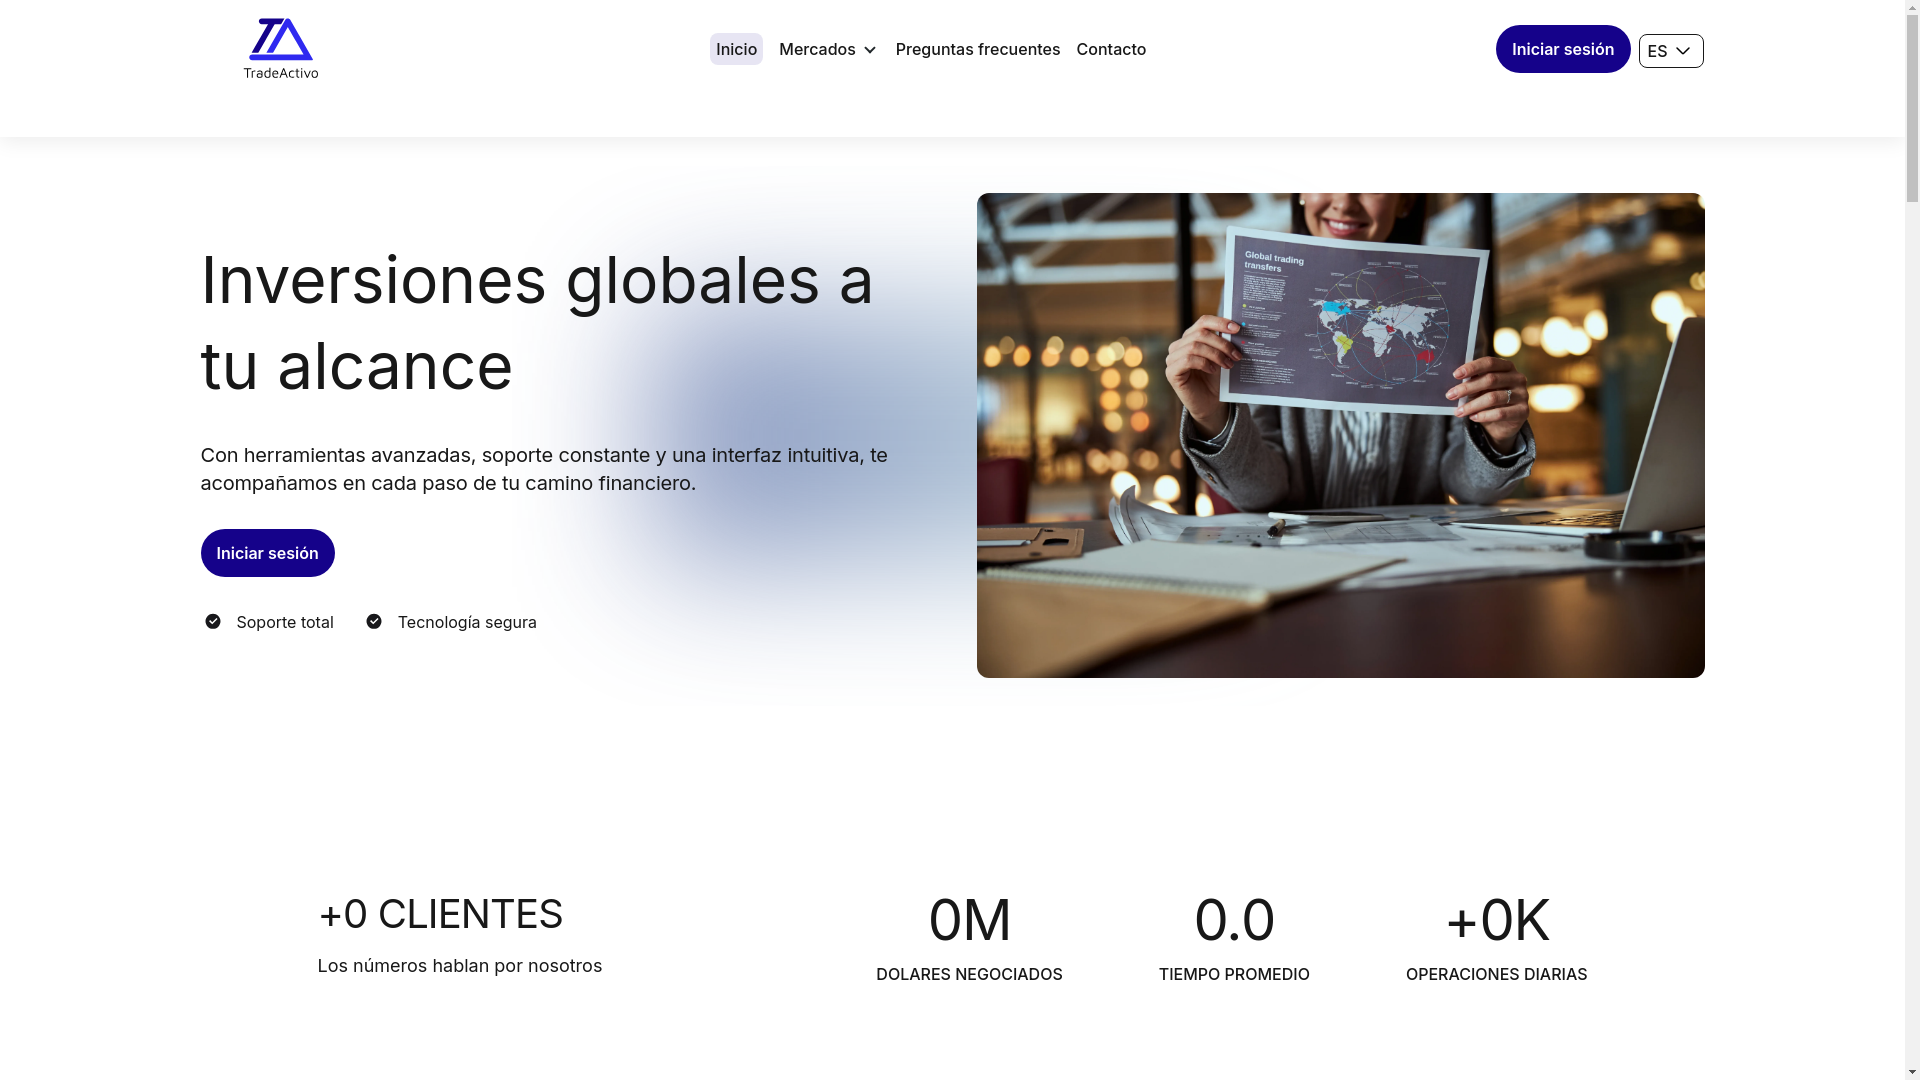Click the heading Inversiones globales a tu alcance

(x=538, y=322)
